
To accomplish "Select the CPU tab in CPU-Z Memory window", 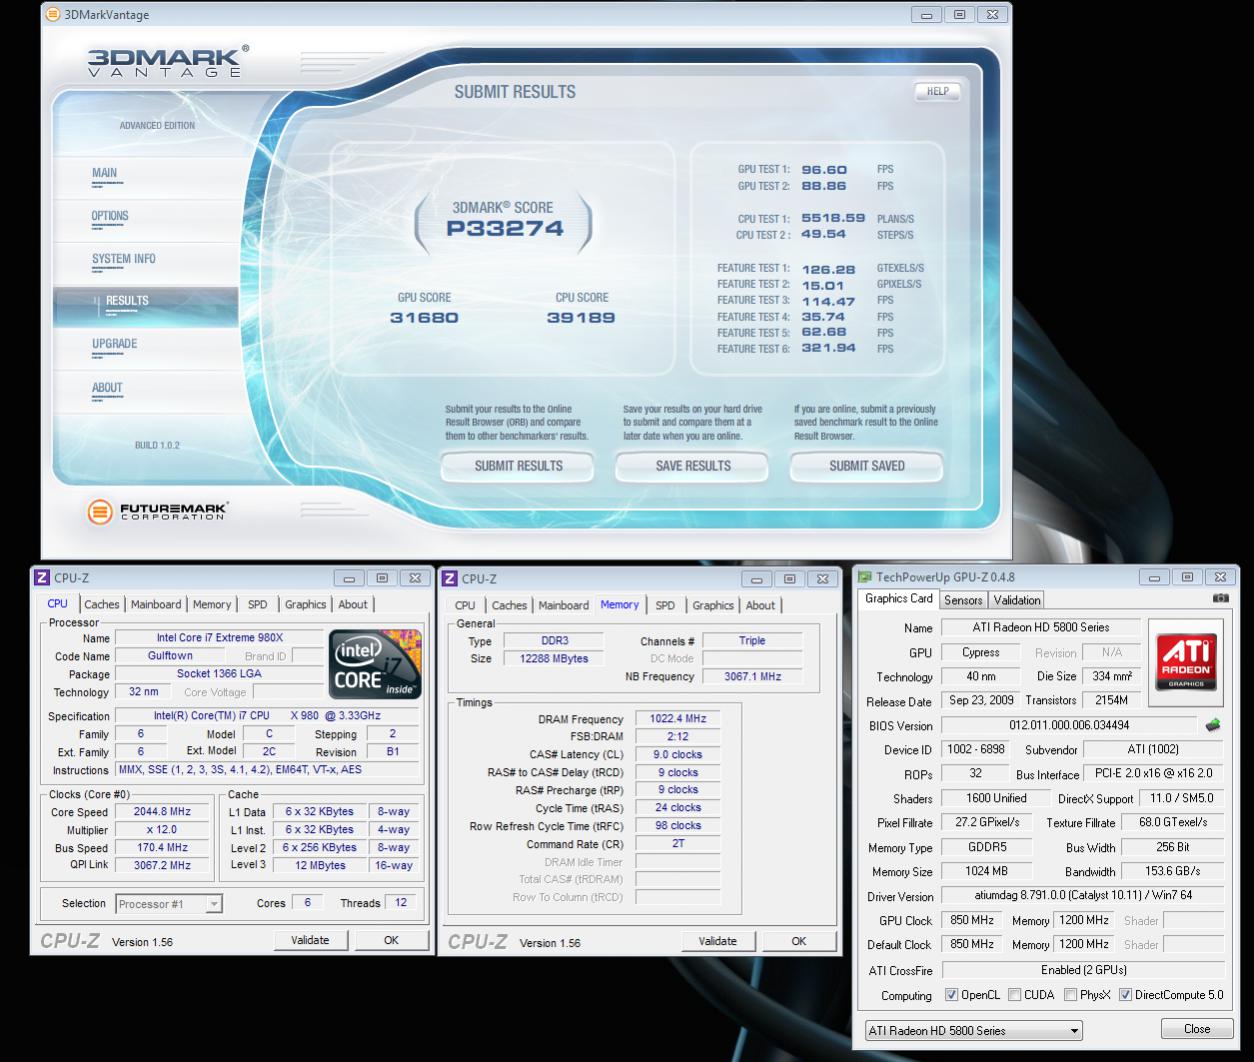I will 465,605.
